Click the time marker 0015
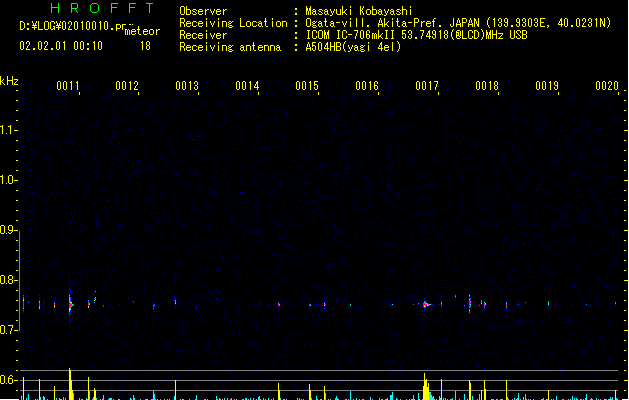Screen dimensions: 629x400 click(307, 85)
